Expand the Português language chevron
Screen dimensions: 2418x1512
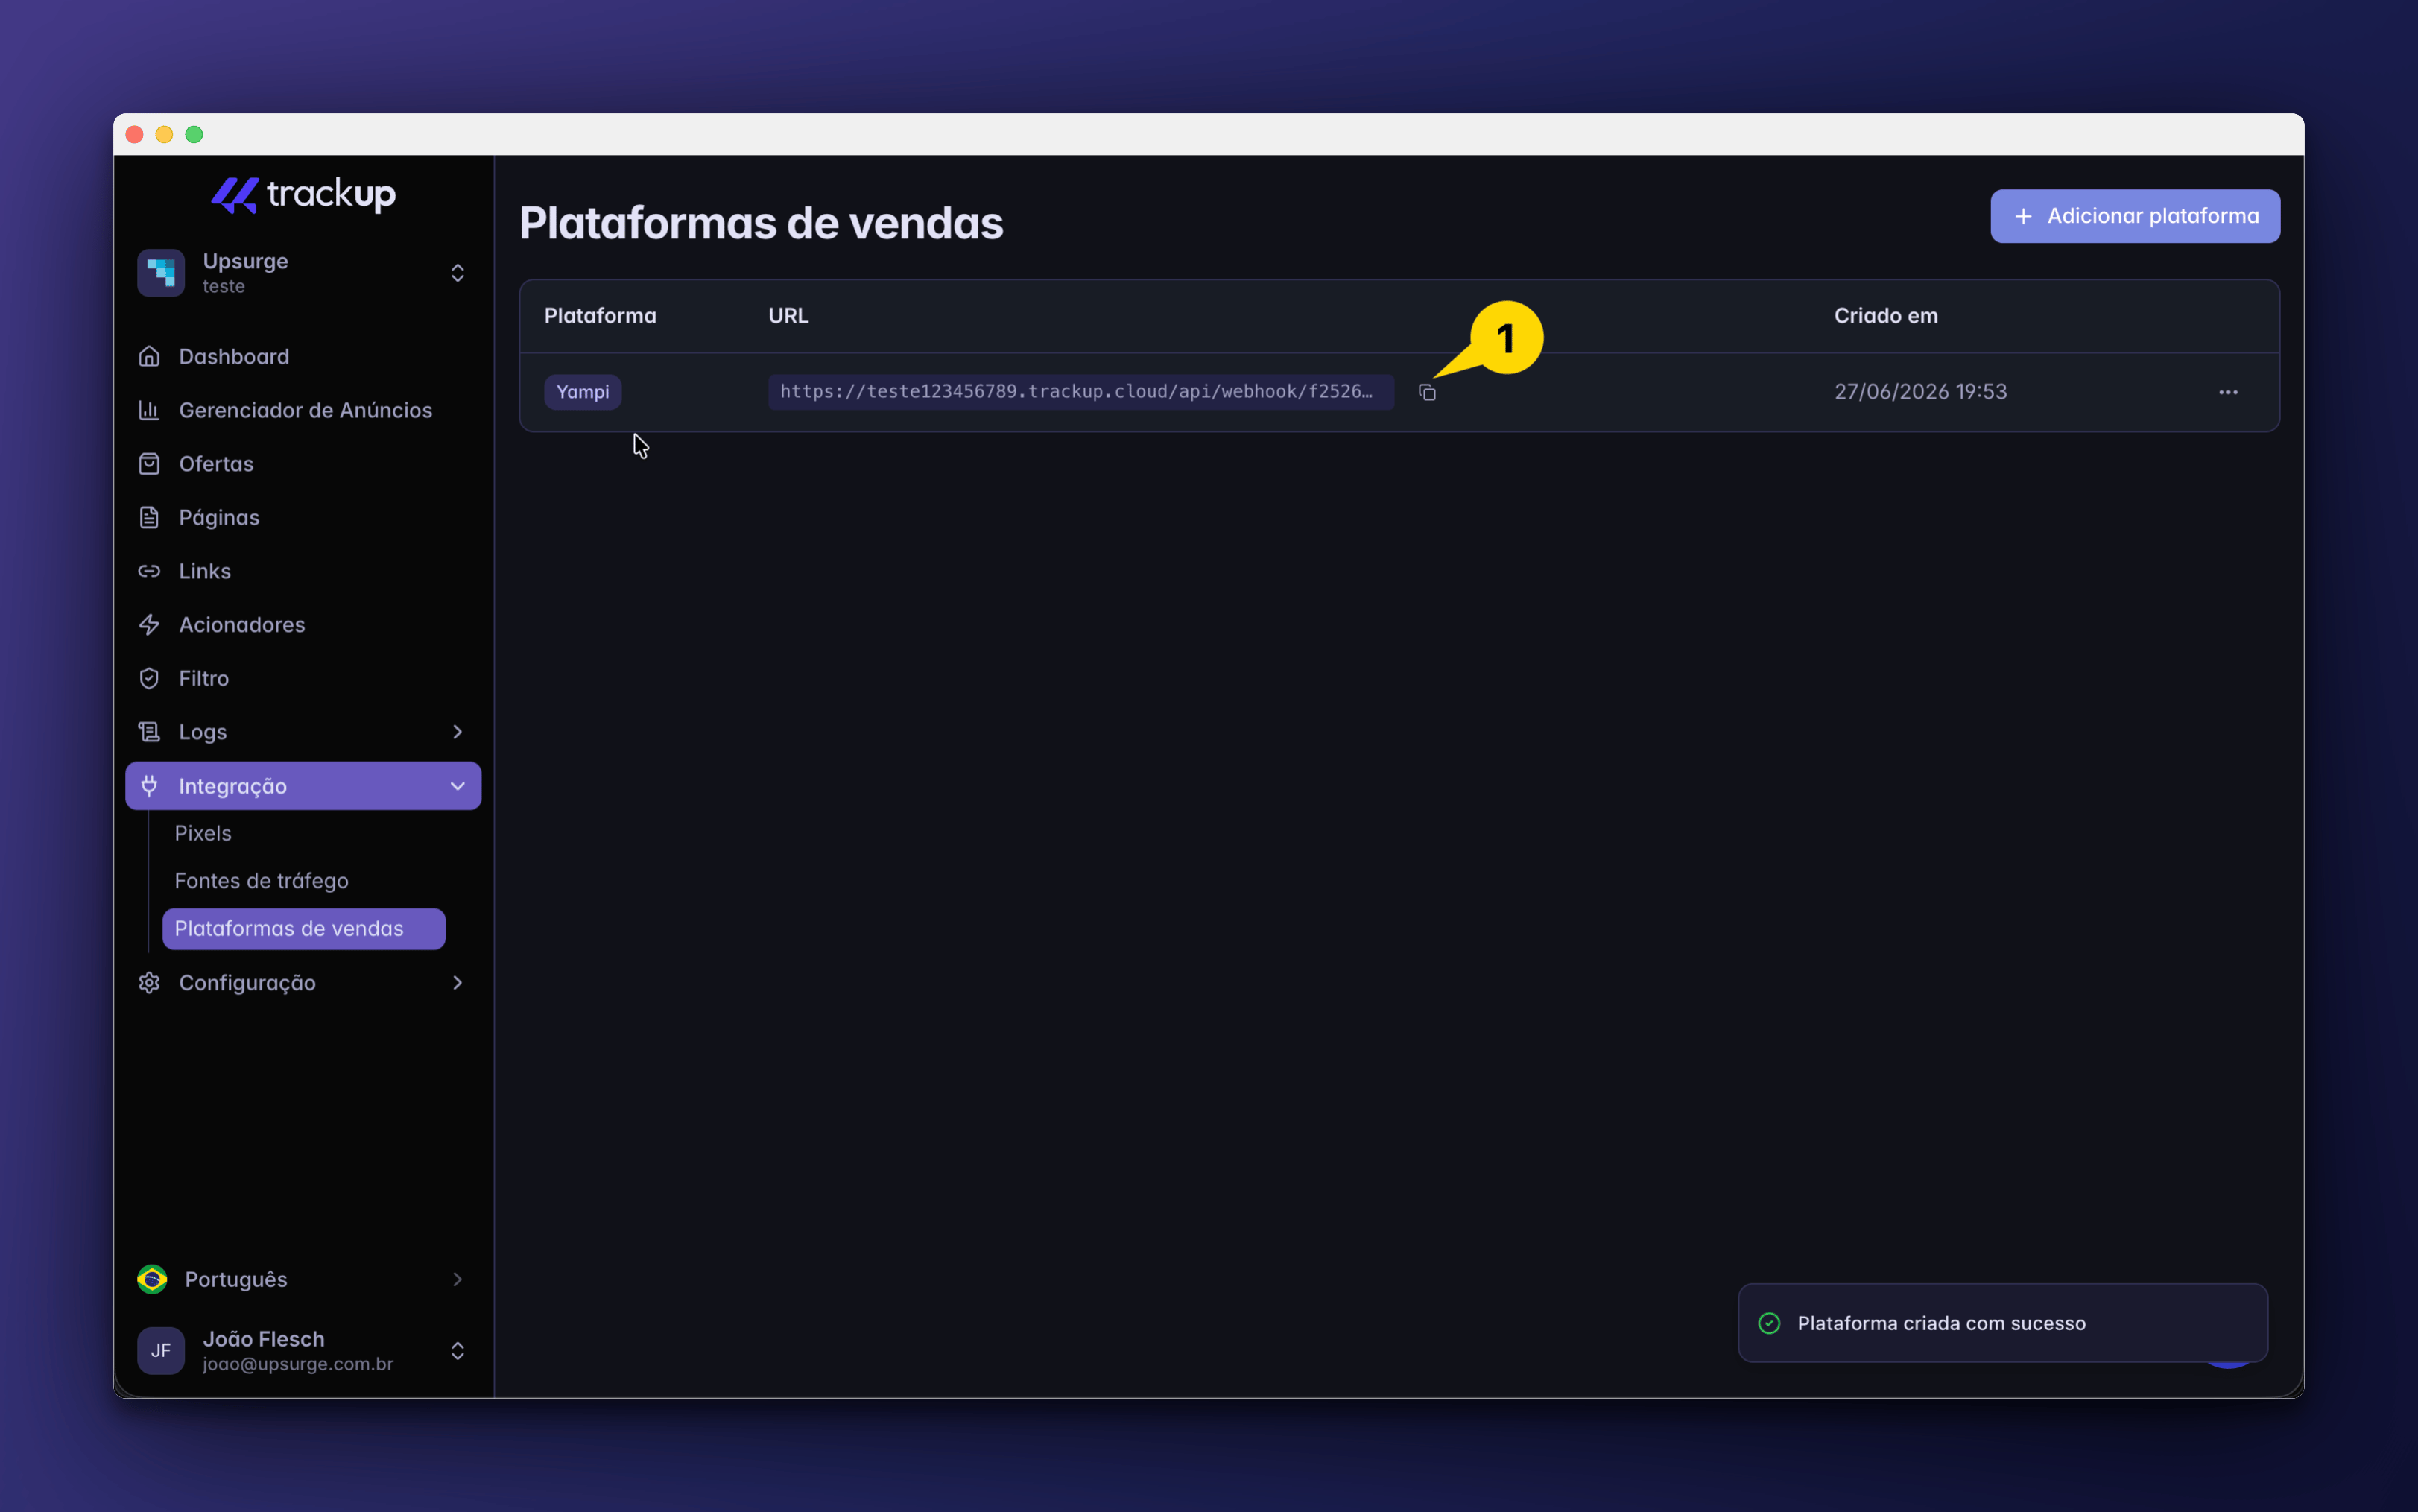pos(457,1279)
